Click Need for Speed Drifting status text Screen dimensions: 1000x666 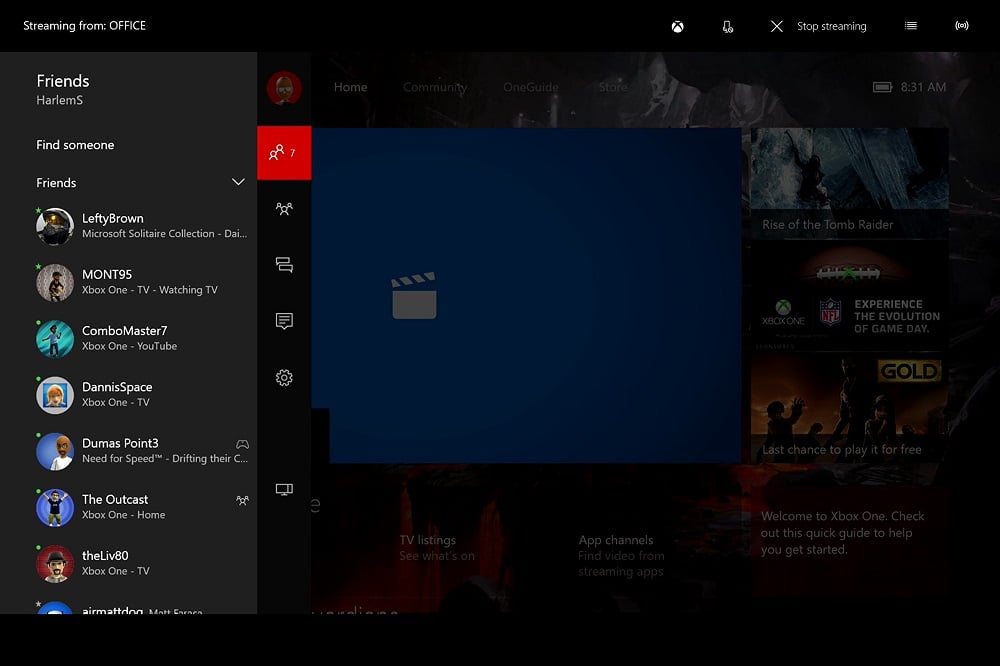(165, 458)
